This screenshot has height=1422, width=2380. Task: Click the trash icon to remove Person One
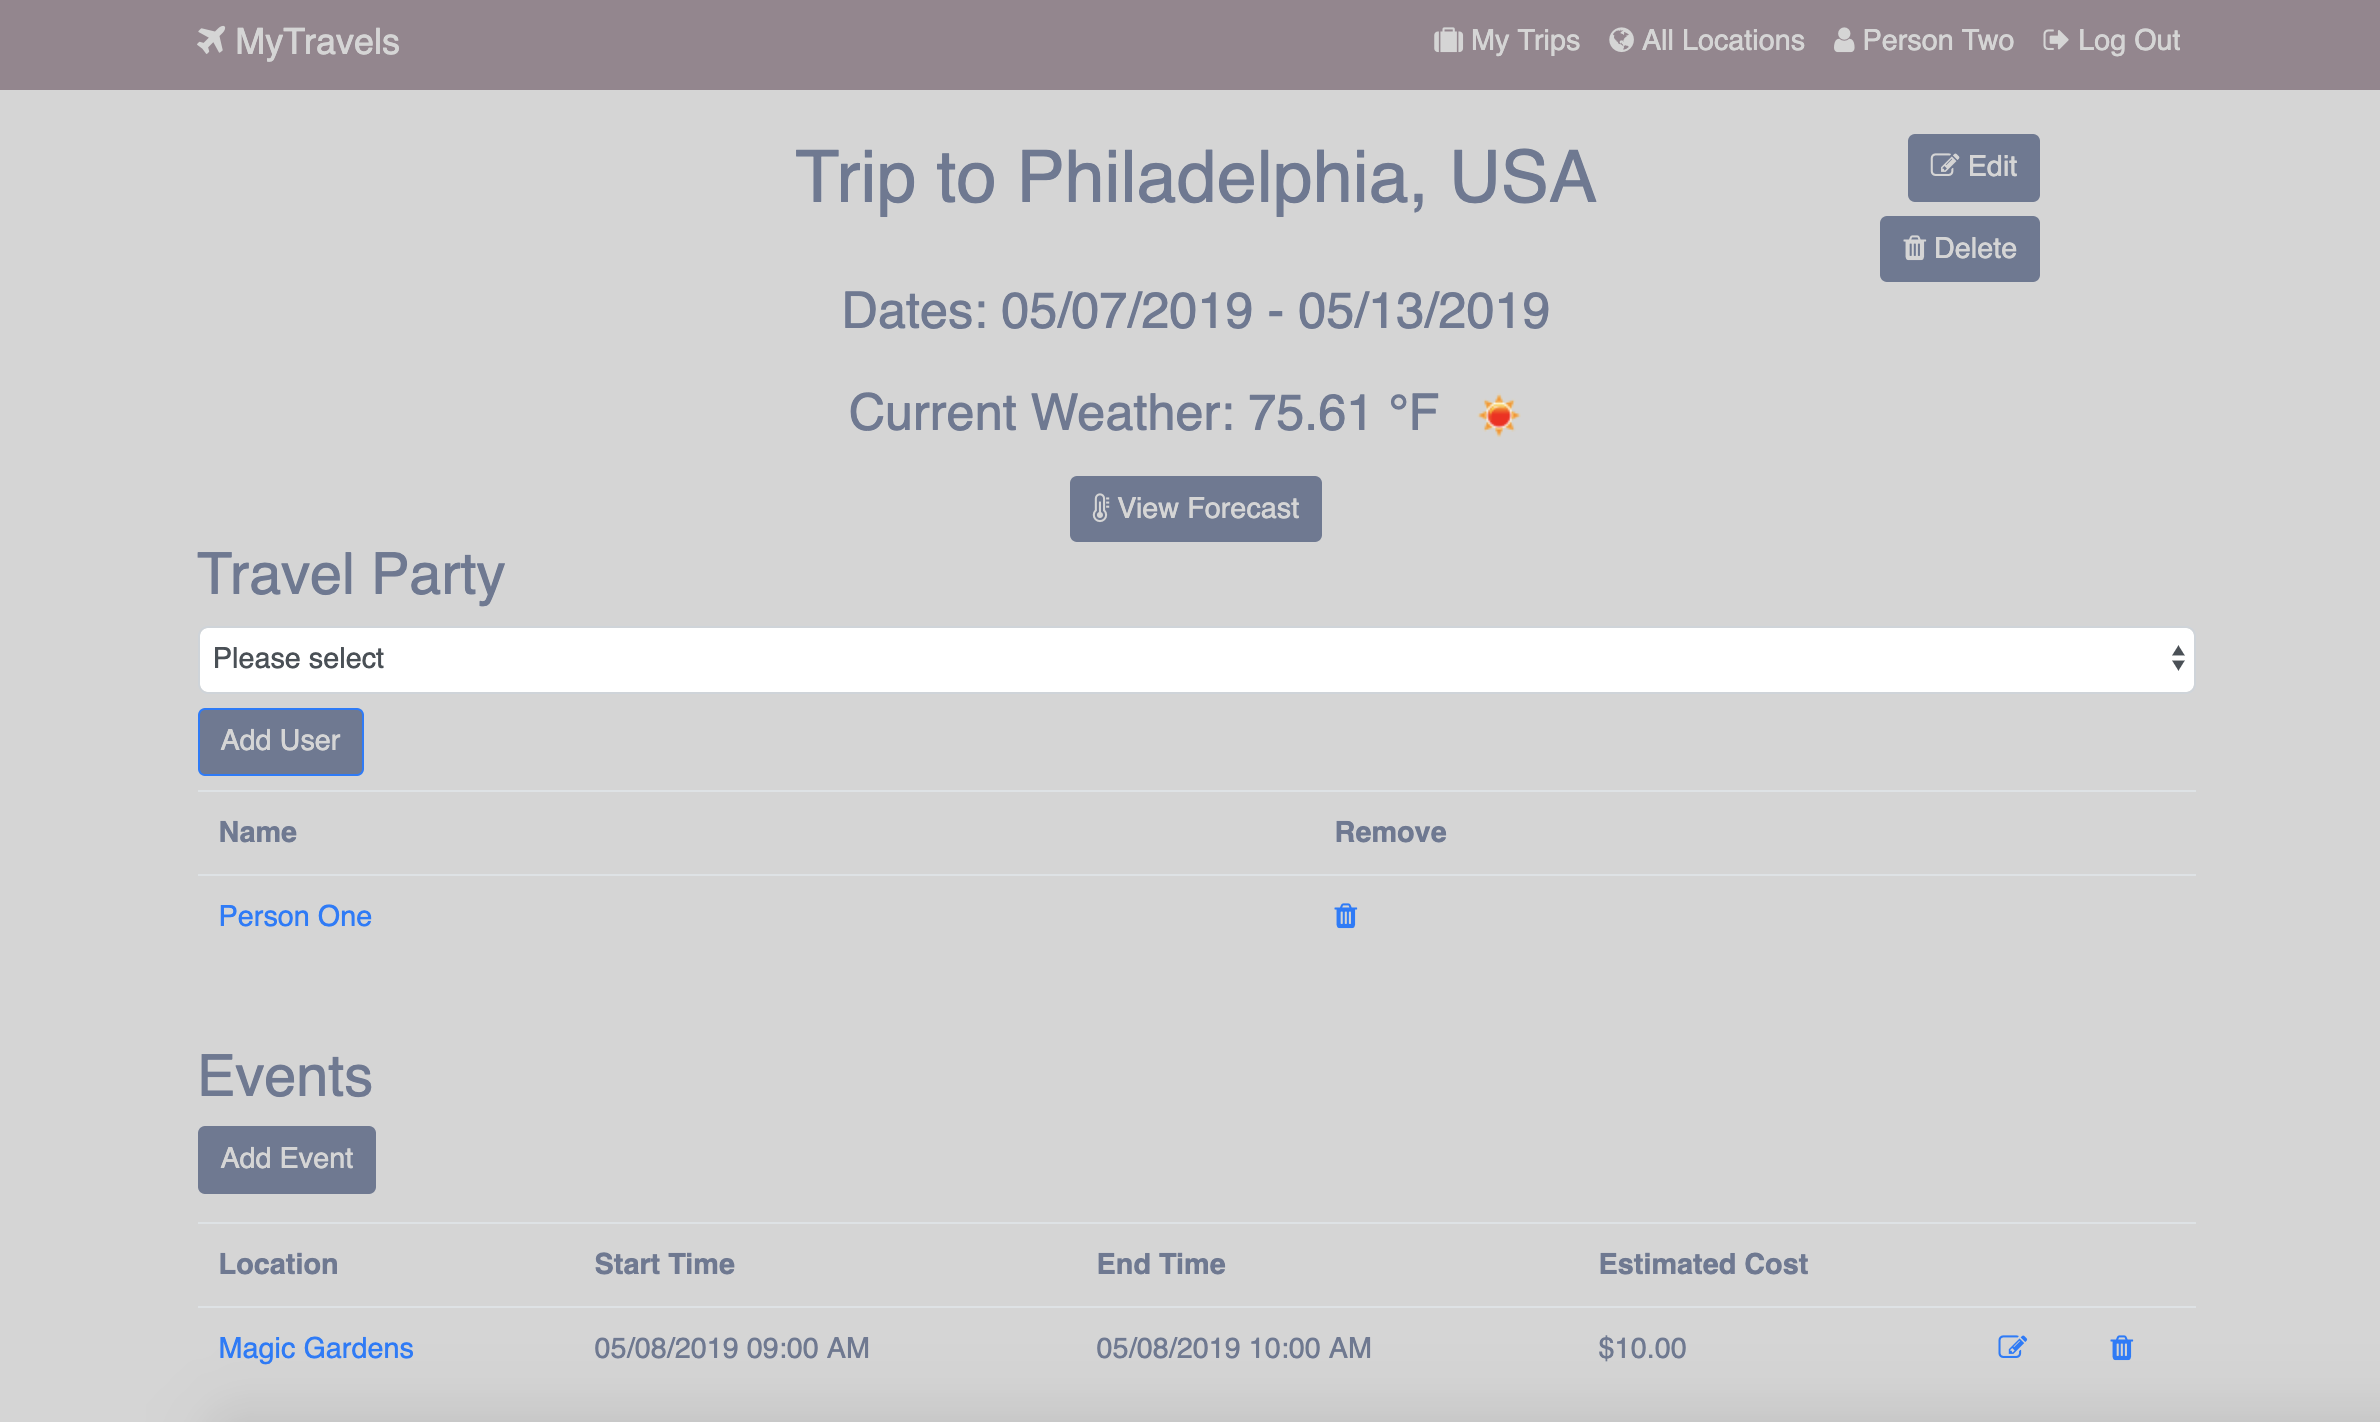(1346, 916)
